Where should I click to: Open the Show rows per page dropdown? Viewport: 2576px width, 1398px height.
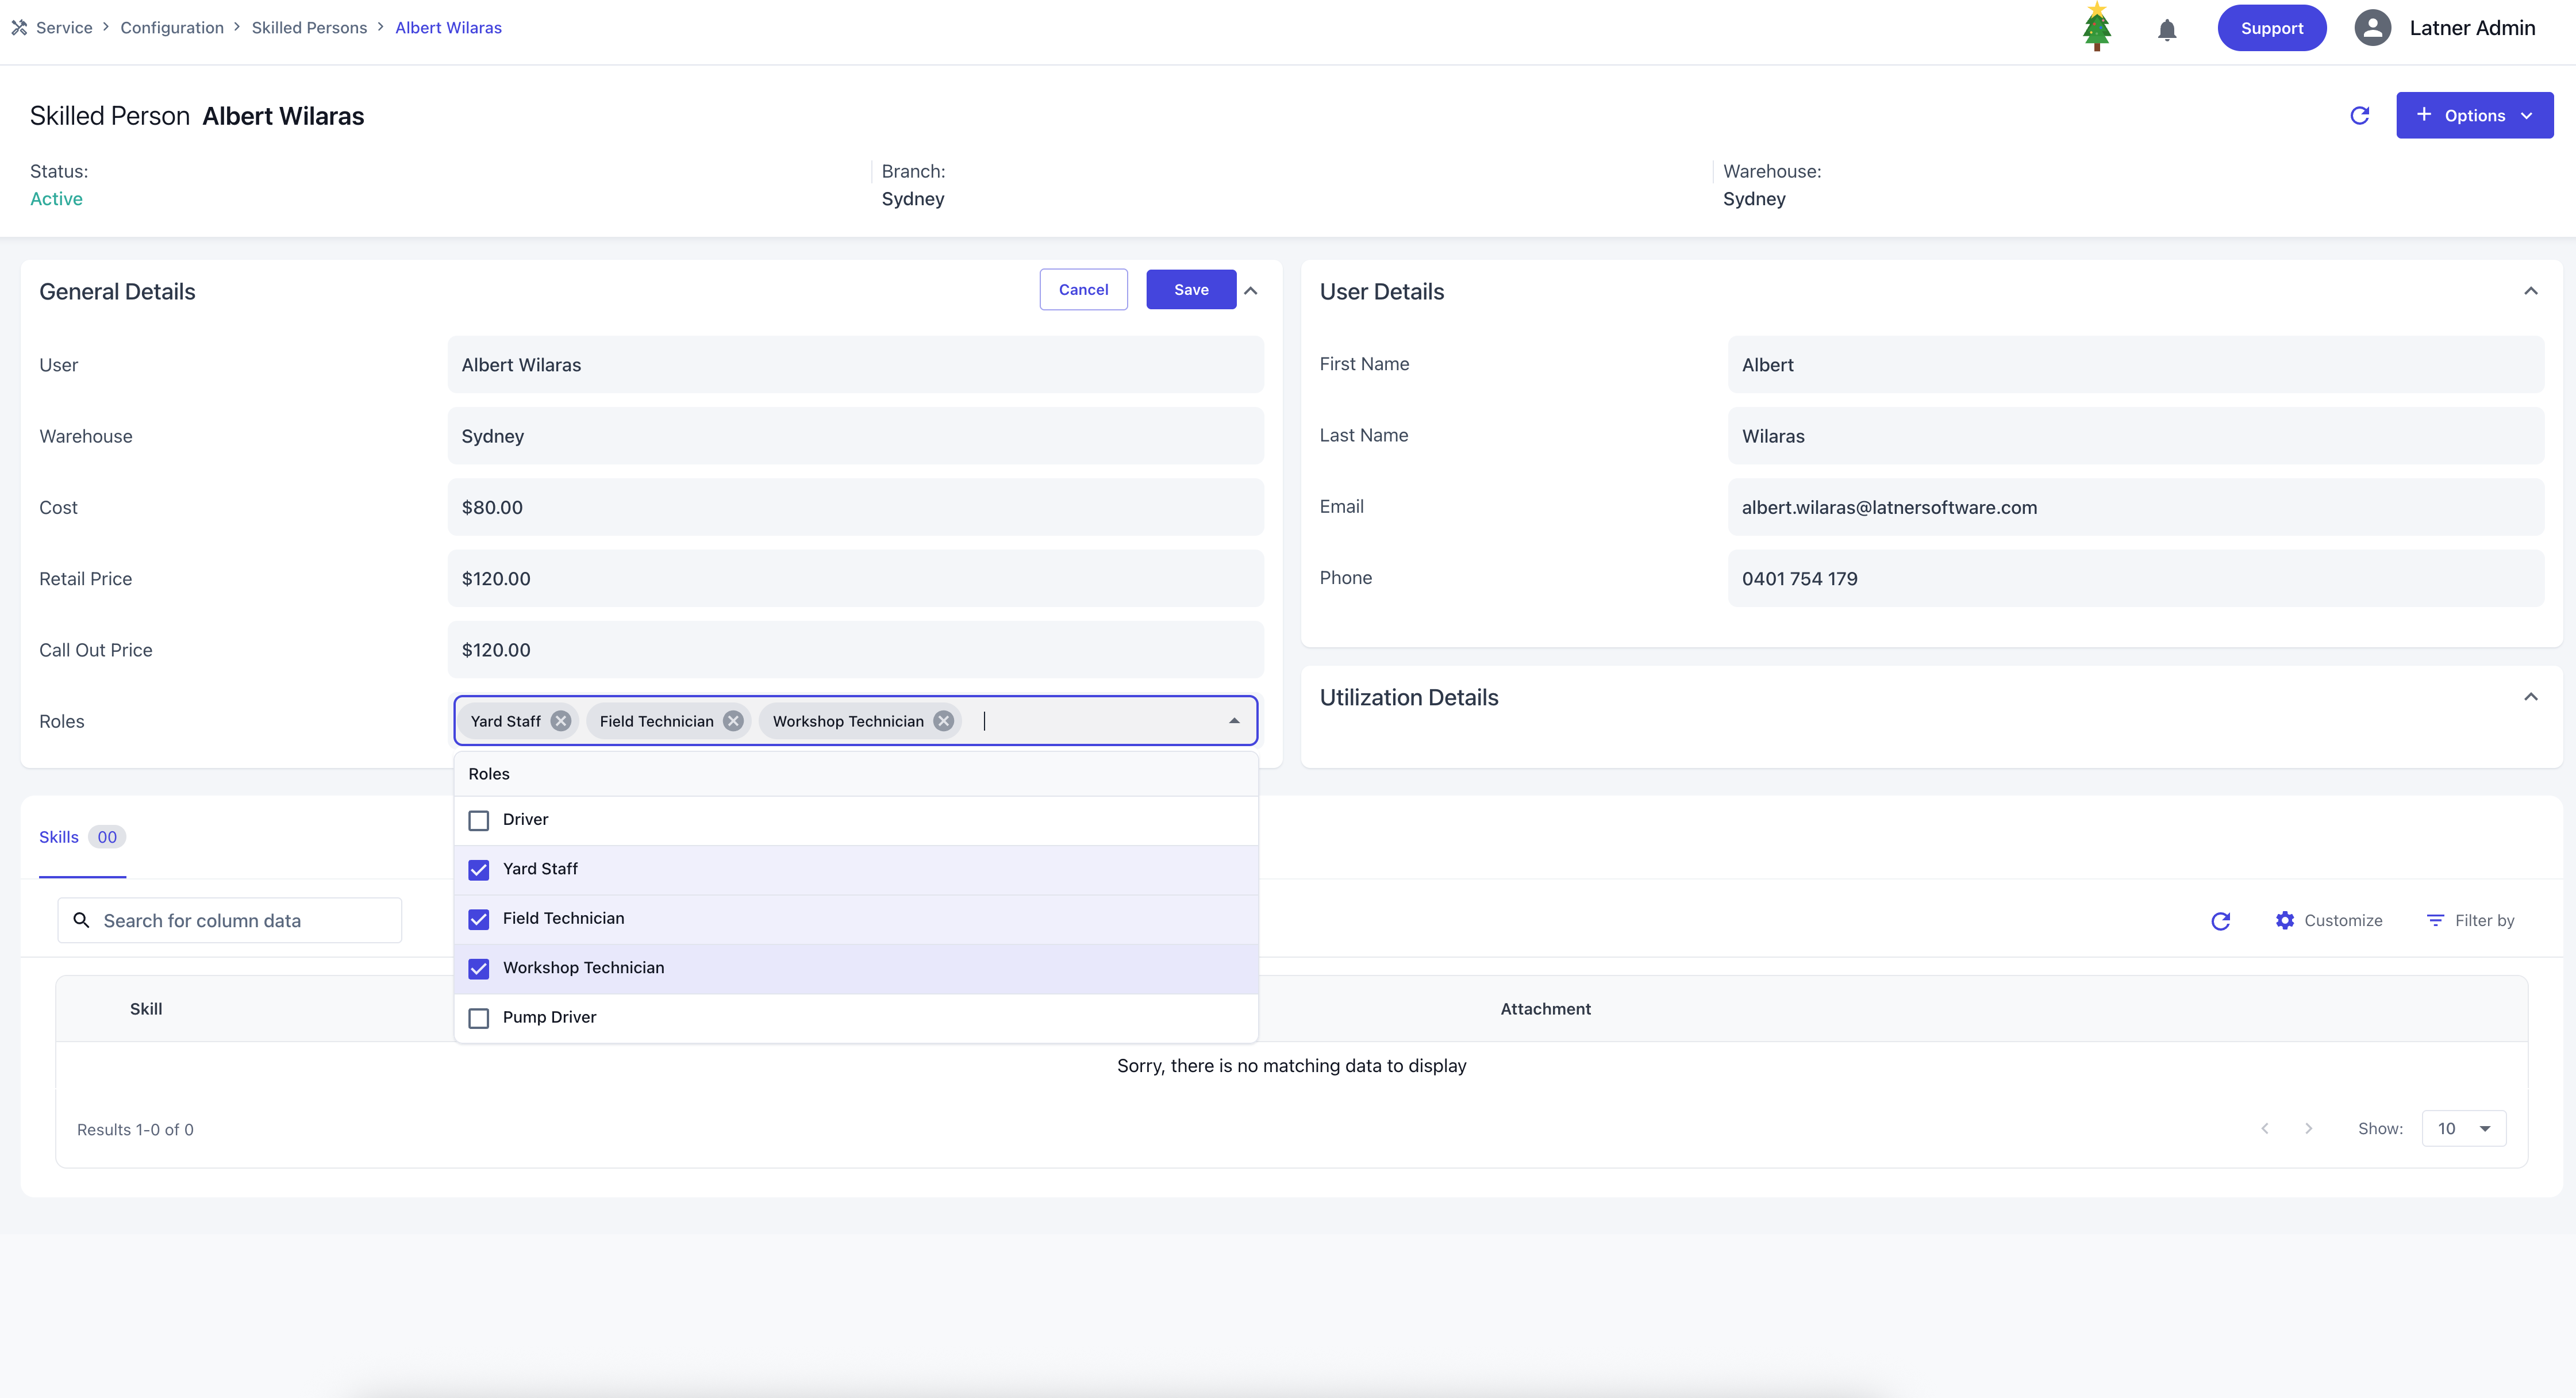(x=2463, y=1129)
